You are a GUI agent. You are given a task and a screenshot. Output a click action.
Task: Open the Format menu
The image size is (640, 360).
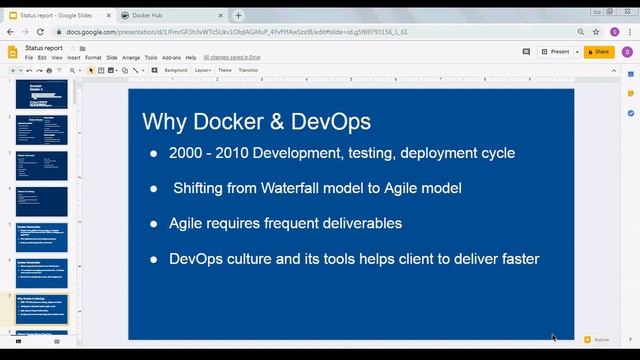click(x=93, y=58)
